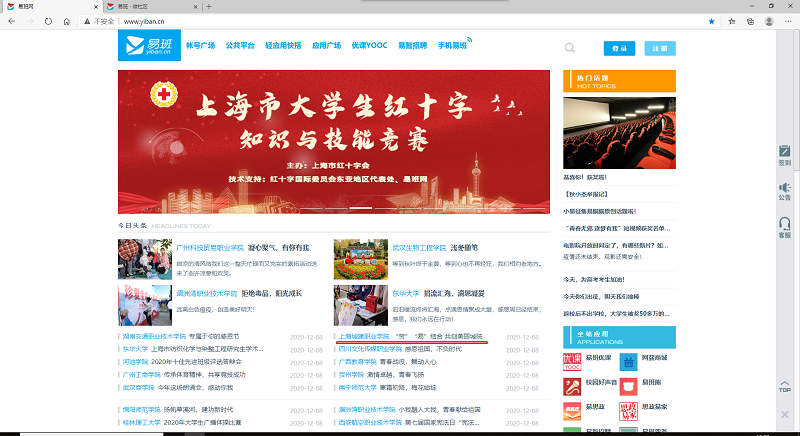Open the 易思政 book app icon

572,411
